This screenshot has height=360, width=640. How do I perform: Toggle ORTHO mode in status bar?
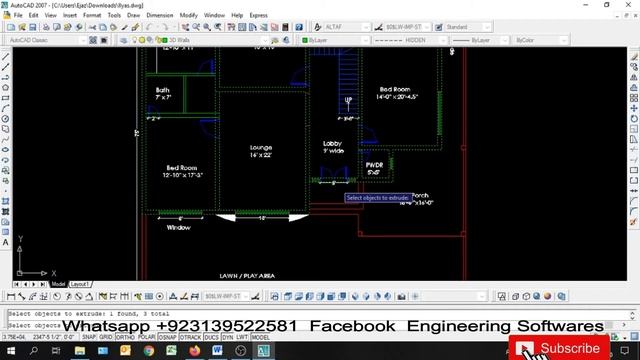(125, 337)
